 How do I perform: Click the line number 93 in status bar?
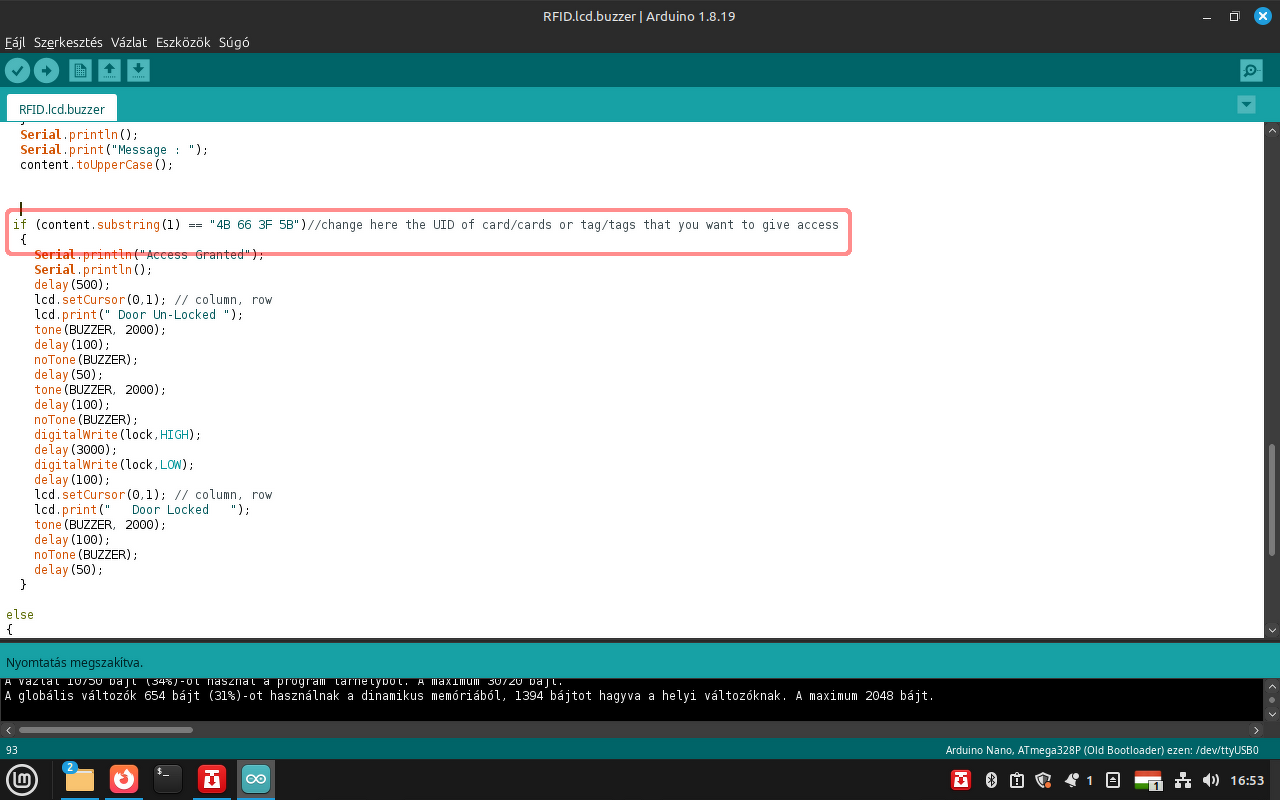(12, 750)
